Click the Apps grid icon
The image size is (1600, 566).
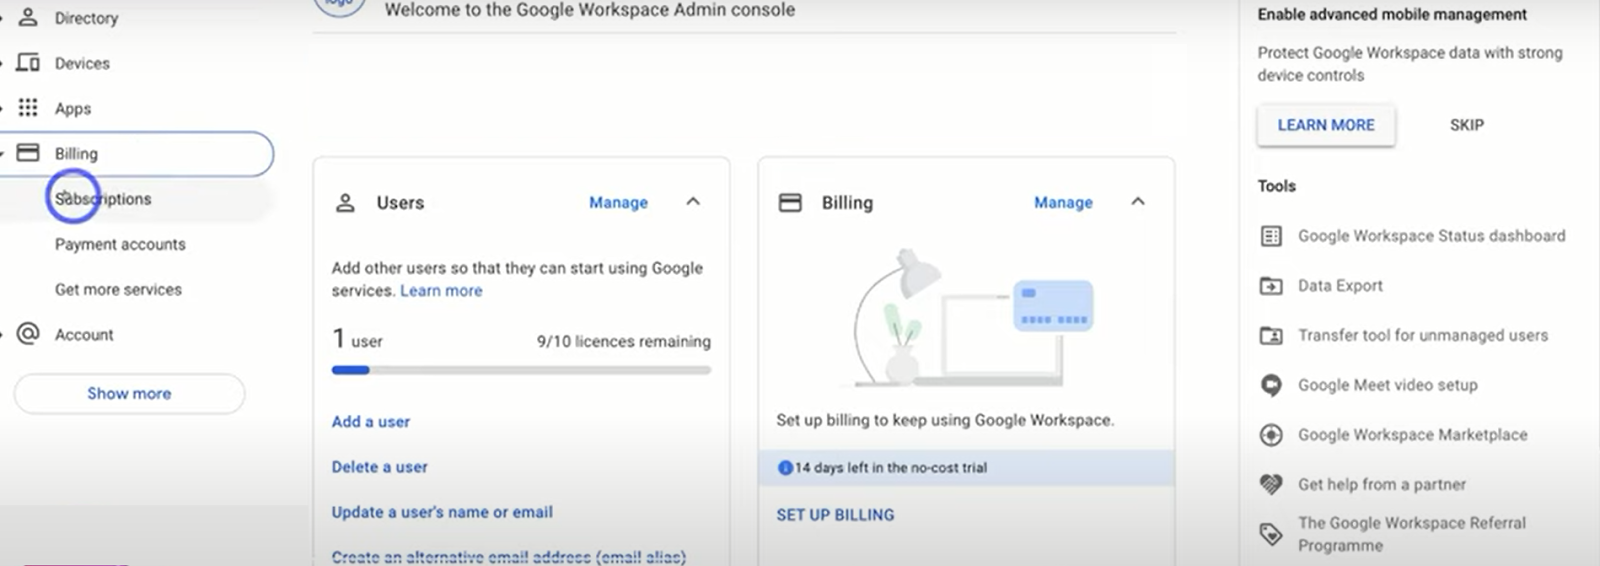28,107
